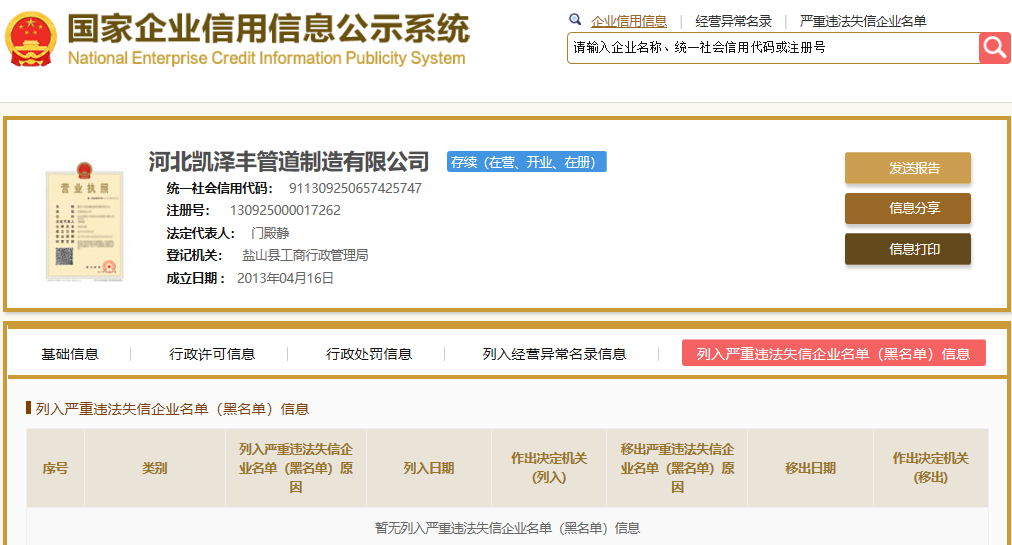Click the 移出日期 column header
The image size is (1012, 545).
pyautogui.click(x=810, y=468)
